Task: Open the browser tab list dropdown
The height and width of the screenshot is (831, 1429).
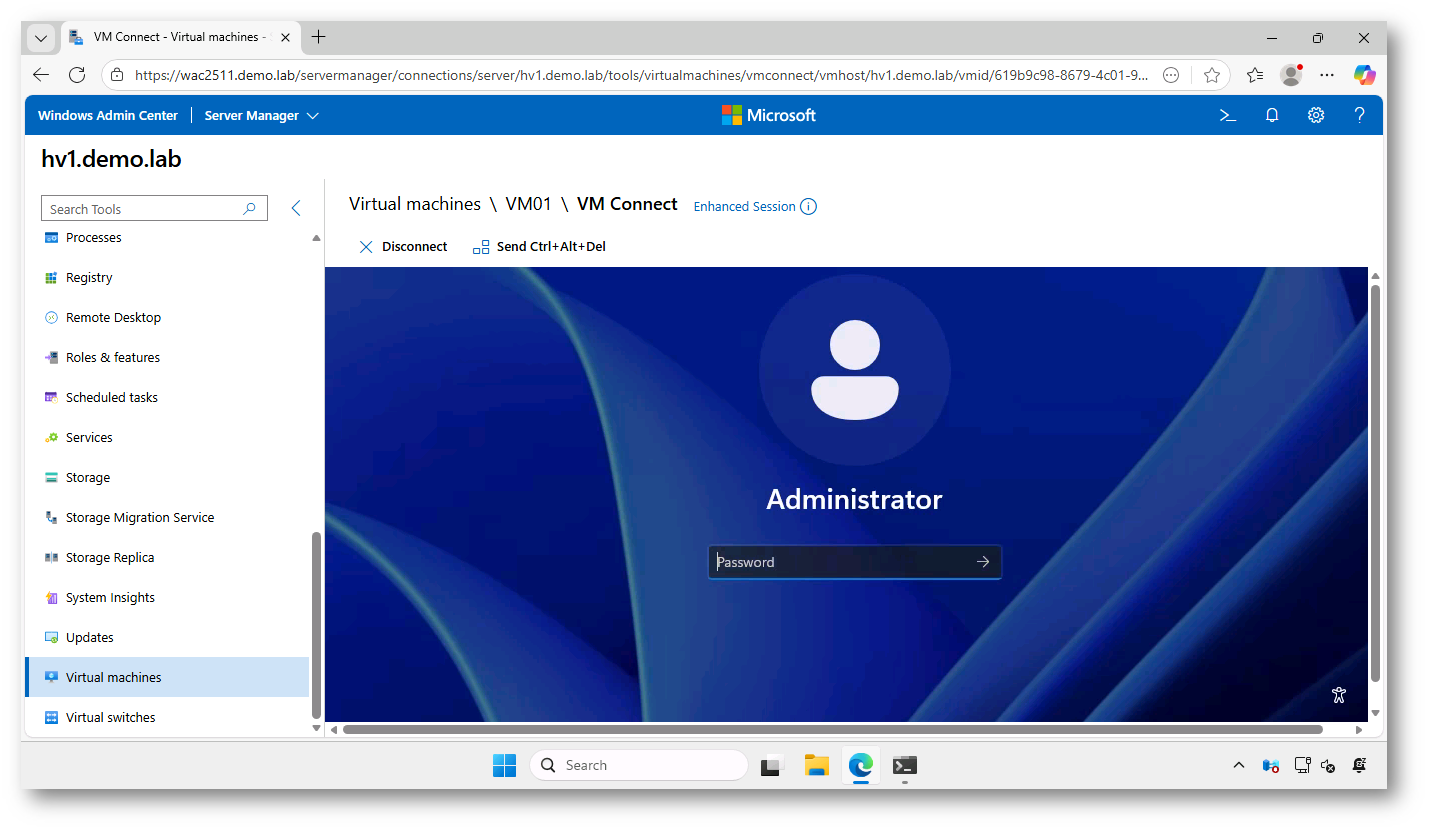Action: tap(41, 38)
